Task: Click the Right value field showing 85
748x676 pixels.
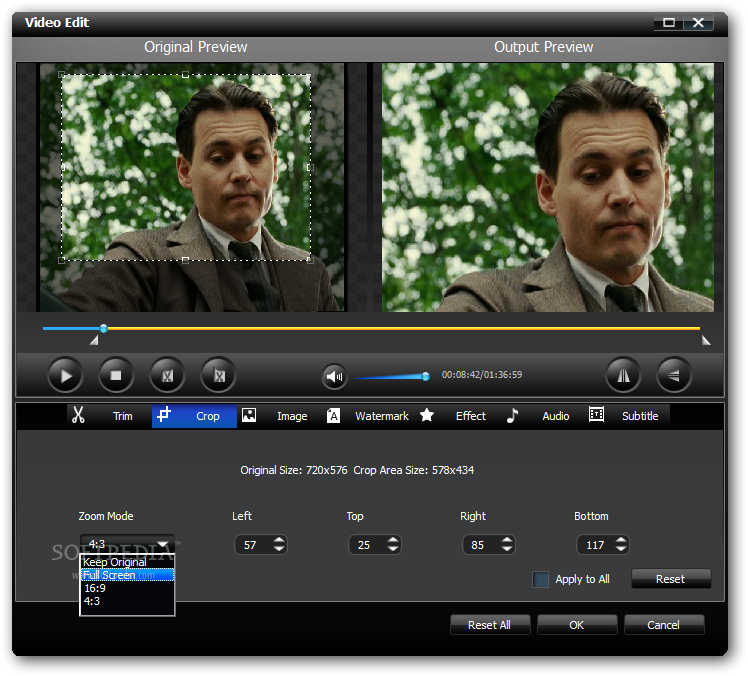Action: coord(482,545)
